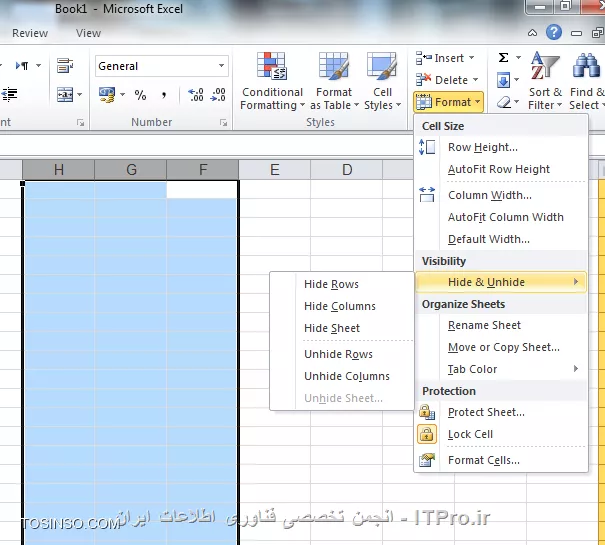Click Unhide Rows in submenu

point(342,354)
